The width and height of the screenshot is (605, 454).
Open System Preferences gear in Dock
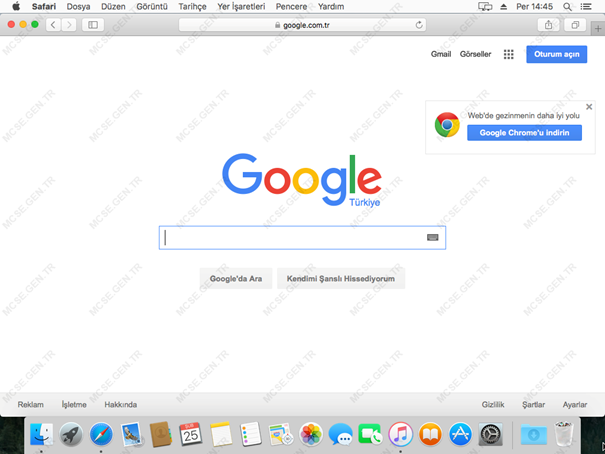tap(490, 434)
